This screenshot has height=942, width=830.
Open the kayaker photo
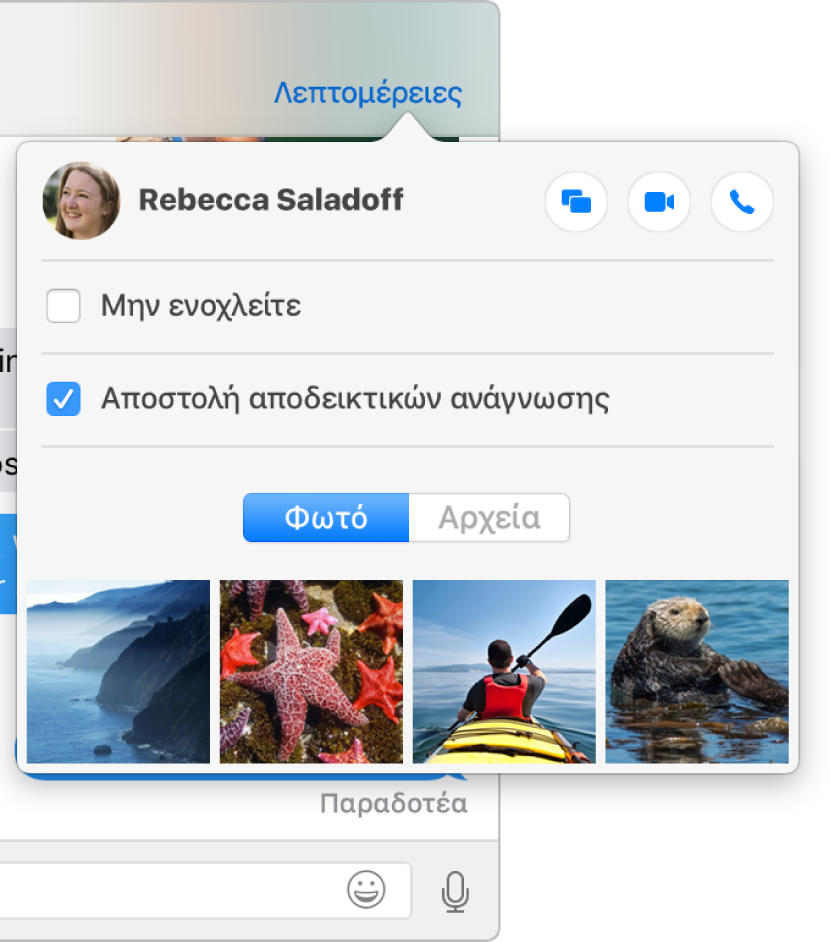[x=504, y=672]
